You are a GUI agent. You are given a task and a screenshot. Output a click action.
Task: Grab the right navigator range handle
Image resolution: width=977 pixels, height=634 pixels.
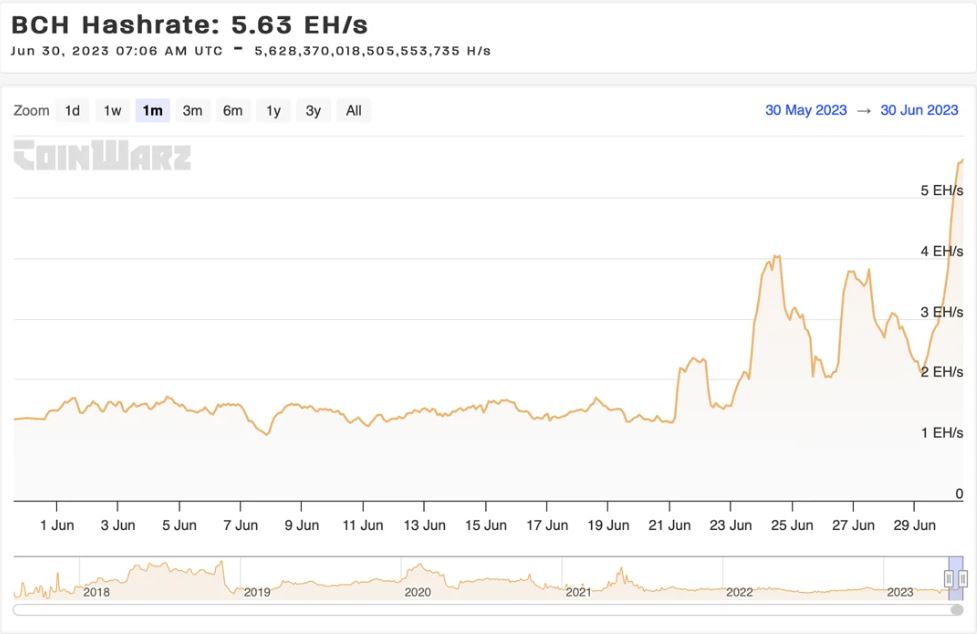click(963, 579)
